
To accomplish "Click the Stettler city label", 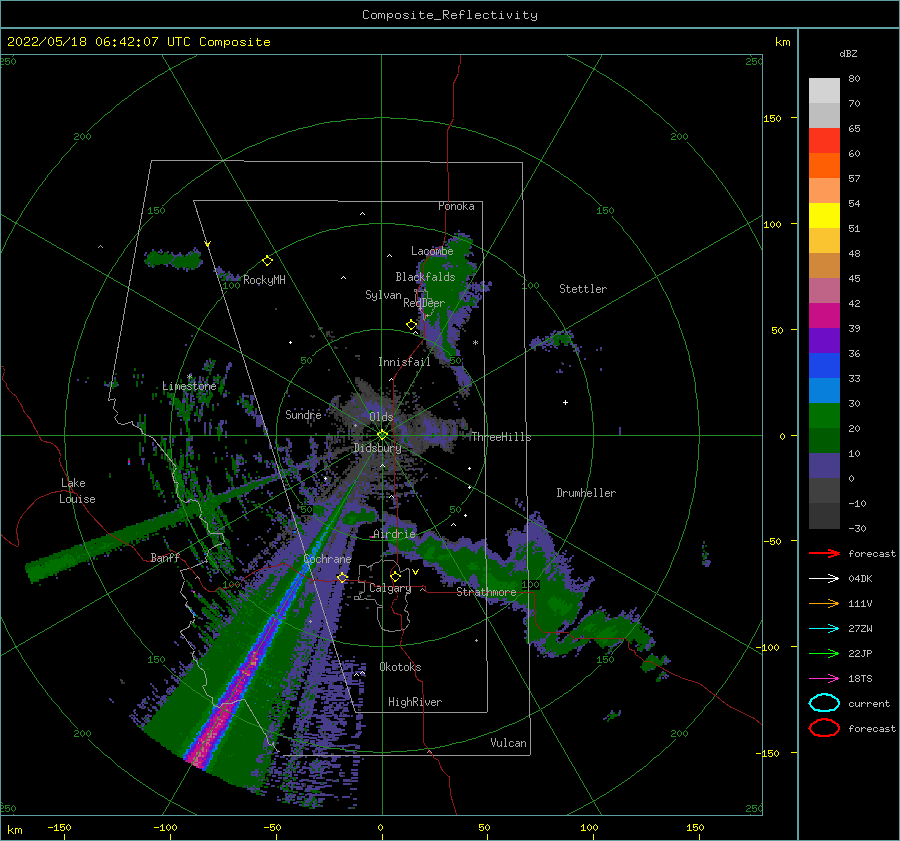I will click(x=583, y=289).
